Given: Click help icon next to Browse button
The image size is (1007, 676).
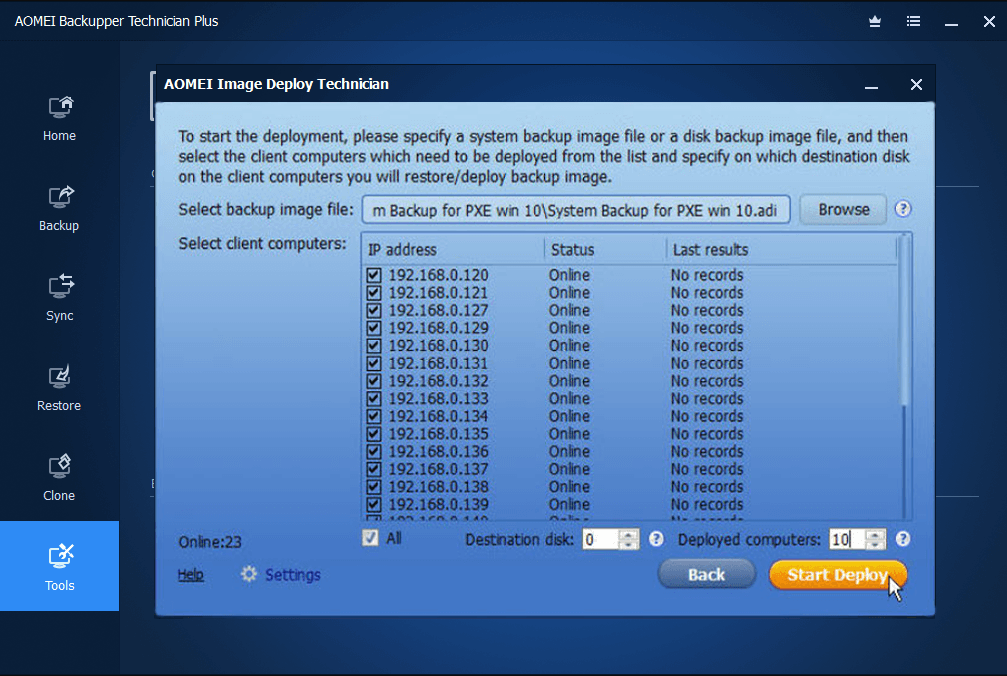Looking at the screenshot, I should coord(902,209).
